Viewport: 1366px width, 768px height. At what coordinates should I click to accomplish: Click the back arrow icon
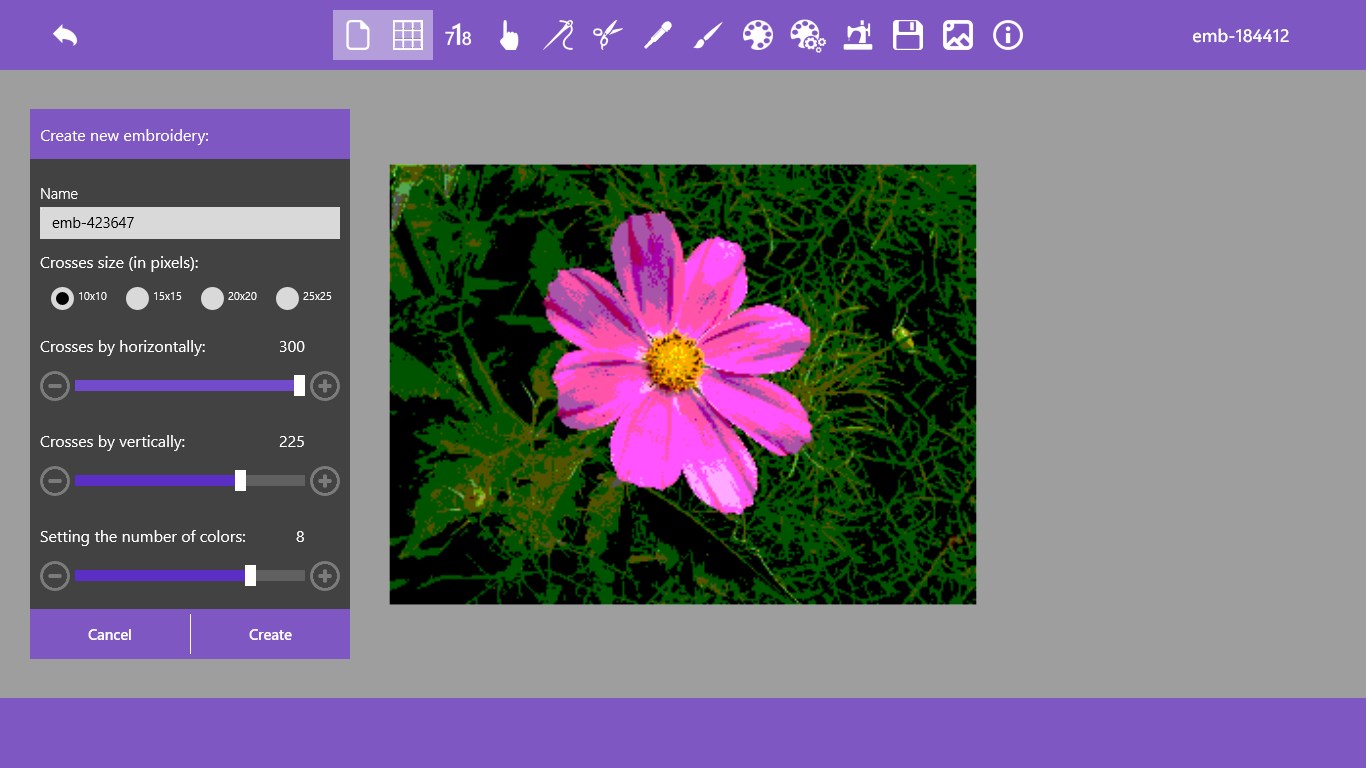[x=65, y=36]
